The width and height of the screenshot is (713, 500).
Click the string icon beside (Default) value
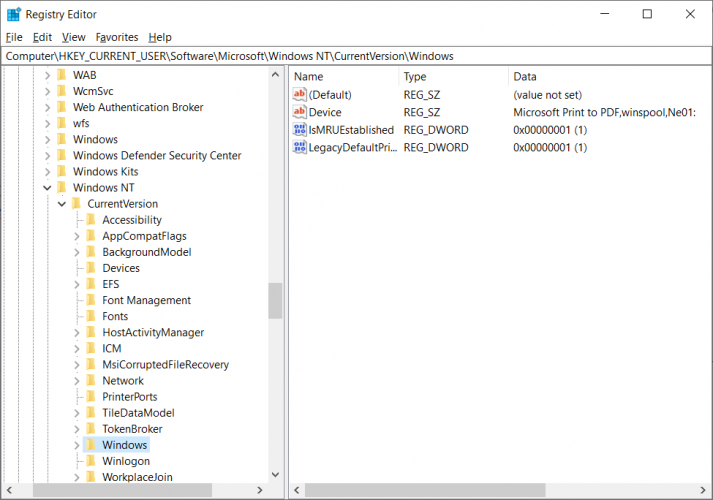[x=300, y=95]
